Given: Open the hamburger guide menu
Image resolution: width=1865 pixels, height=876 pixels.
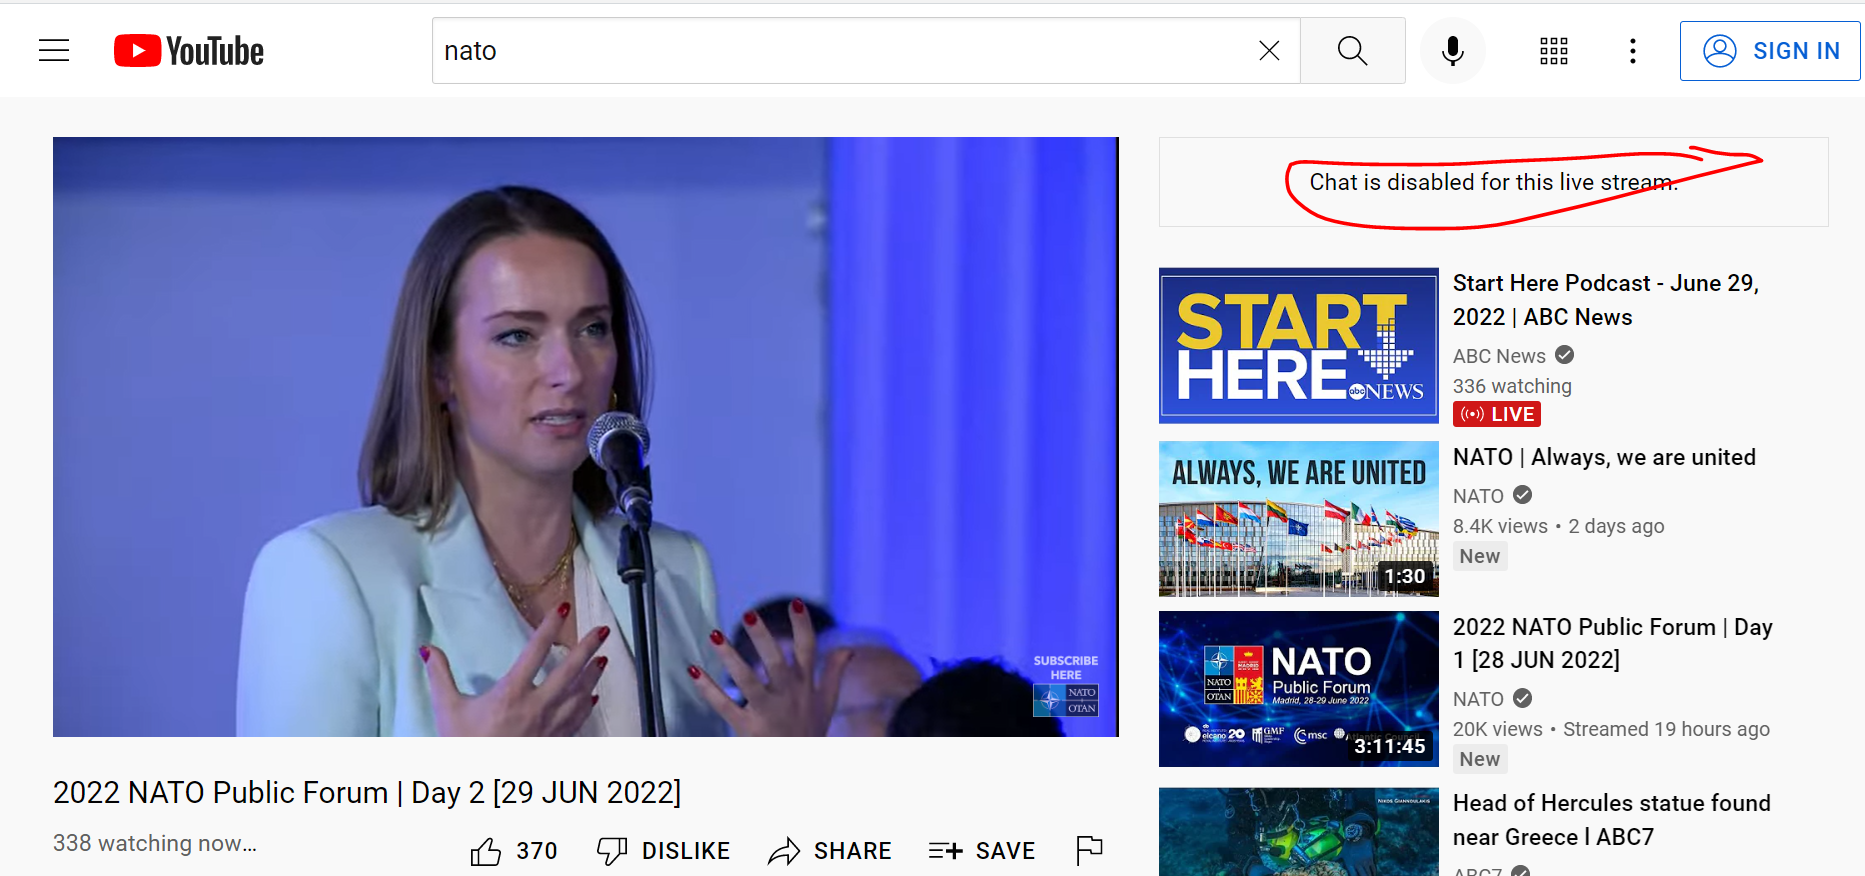Looking at the screenshot, I should click(54, 51).
